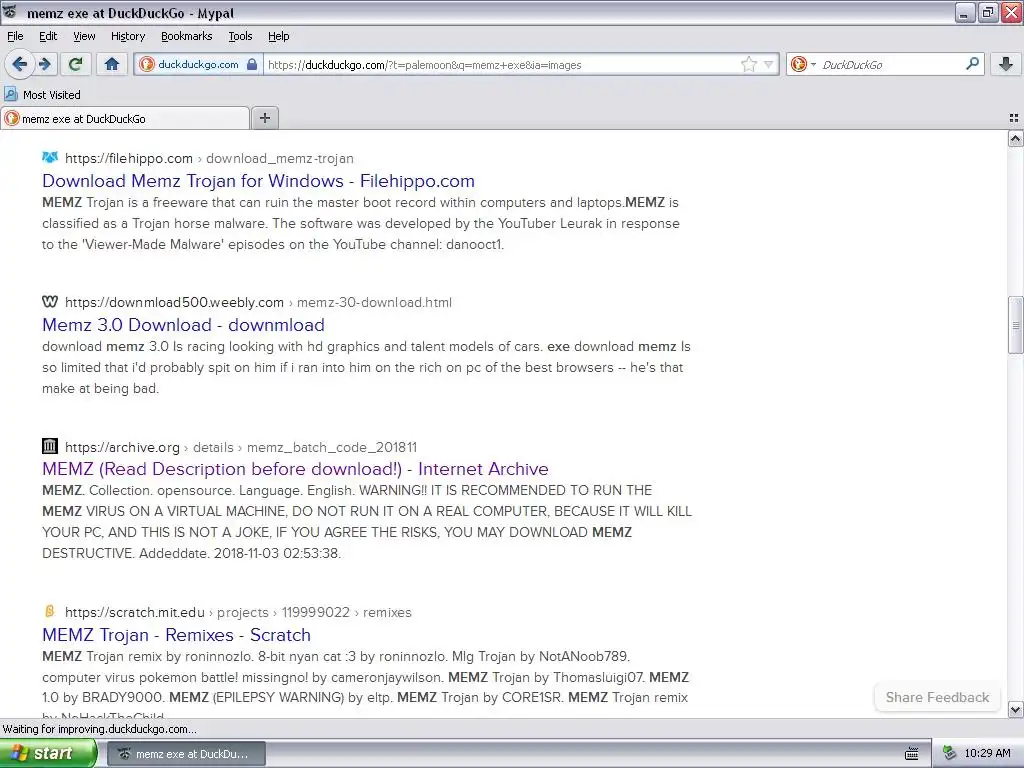Viewport: 1024px width, 768px height.
Task: Open the Bookmarks menu
Action: [x=186, y=36]
